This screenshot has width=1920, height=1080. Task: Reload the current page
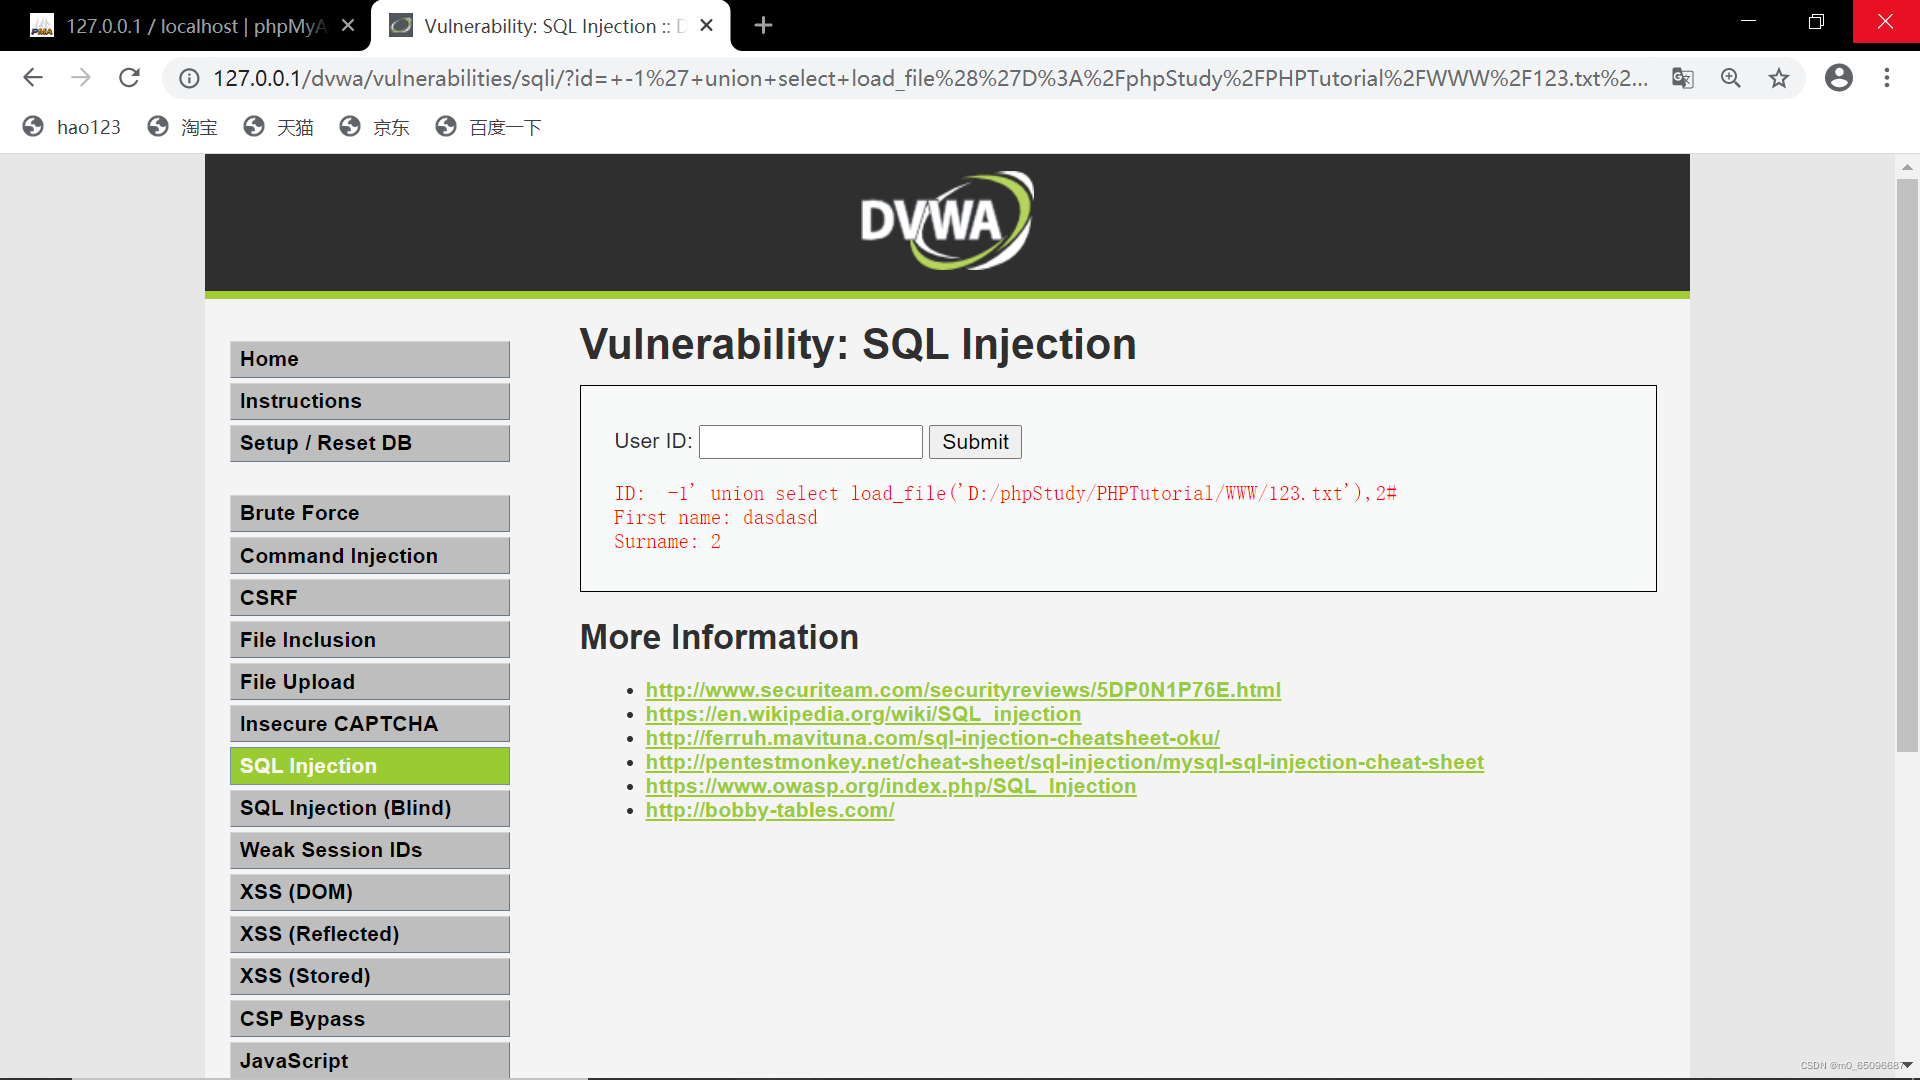[x=129, y=78]
